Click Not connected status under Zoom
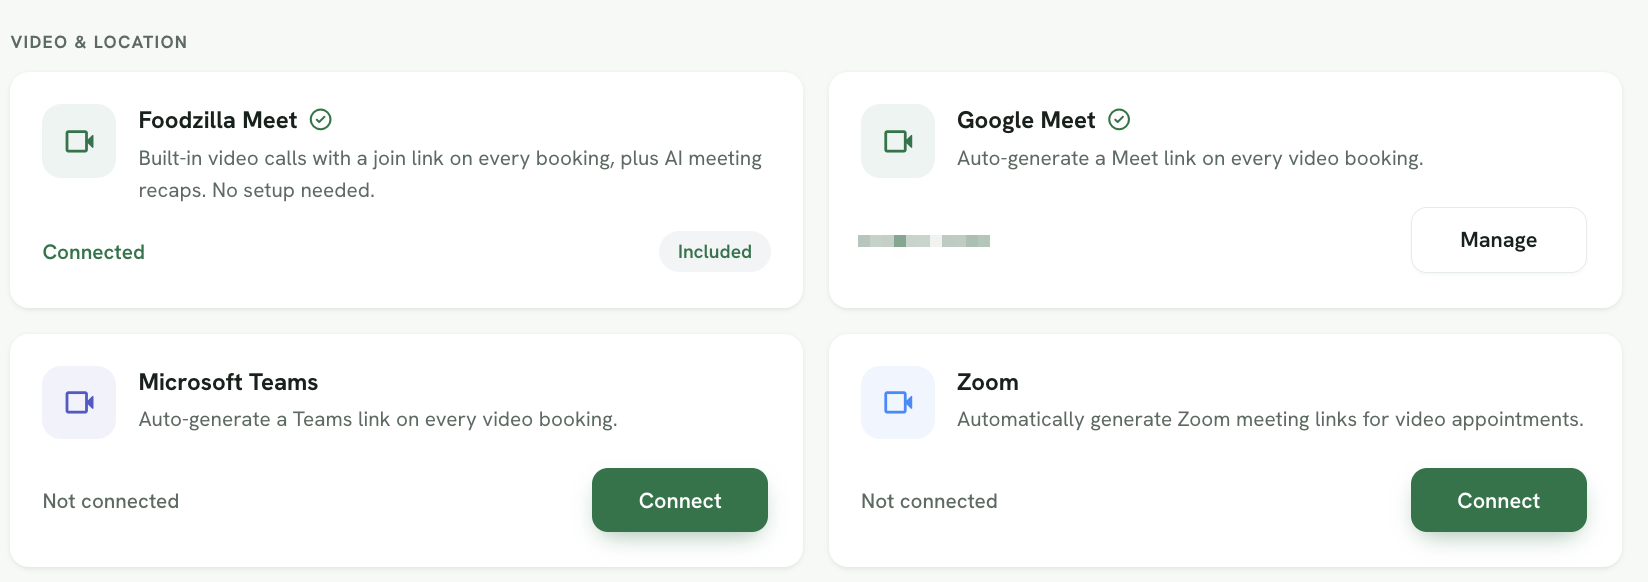The image size is (1648, 582). [x=929, y=501]
